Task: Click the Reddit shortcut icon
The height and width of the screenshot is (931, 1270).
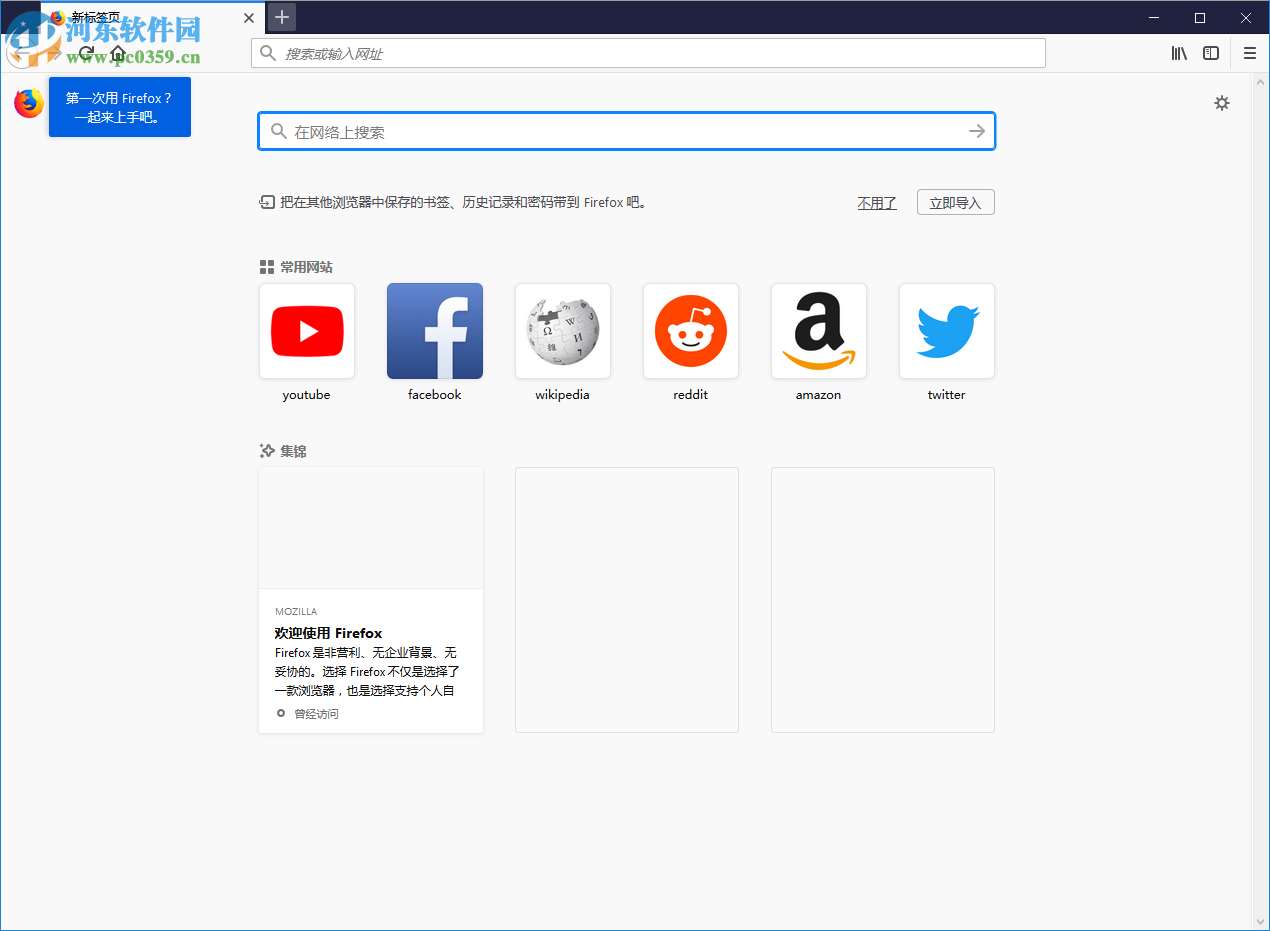Action: coord(690,331)
